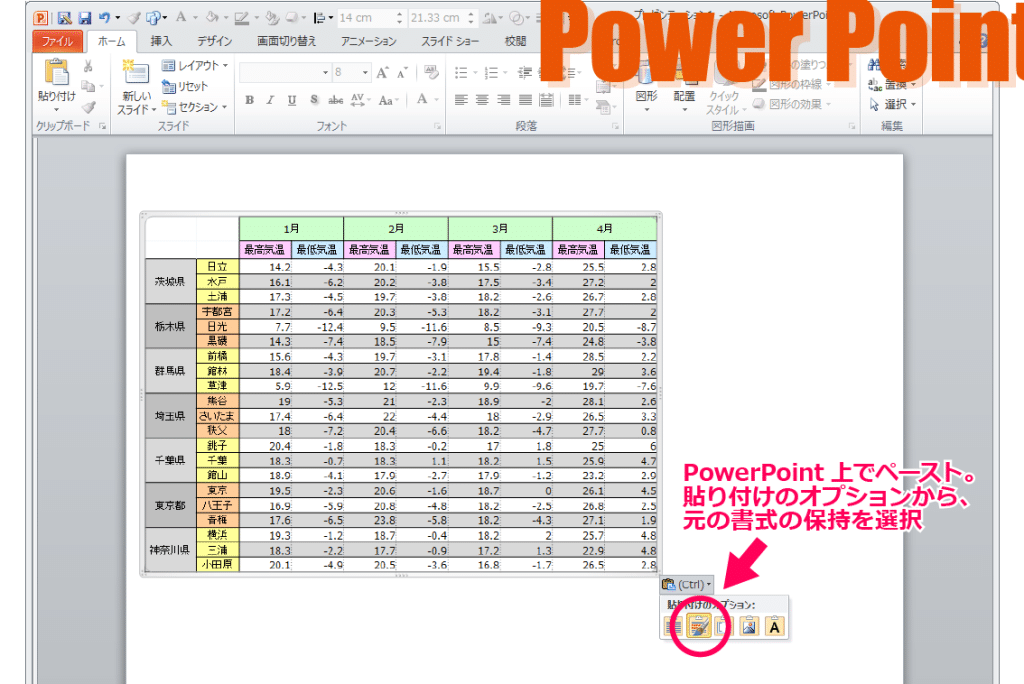Toggle Bold formatting
1024x684 pixels.
click(x=249, y=100)
